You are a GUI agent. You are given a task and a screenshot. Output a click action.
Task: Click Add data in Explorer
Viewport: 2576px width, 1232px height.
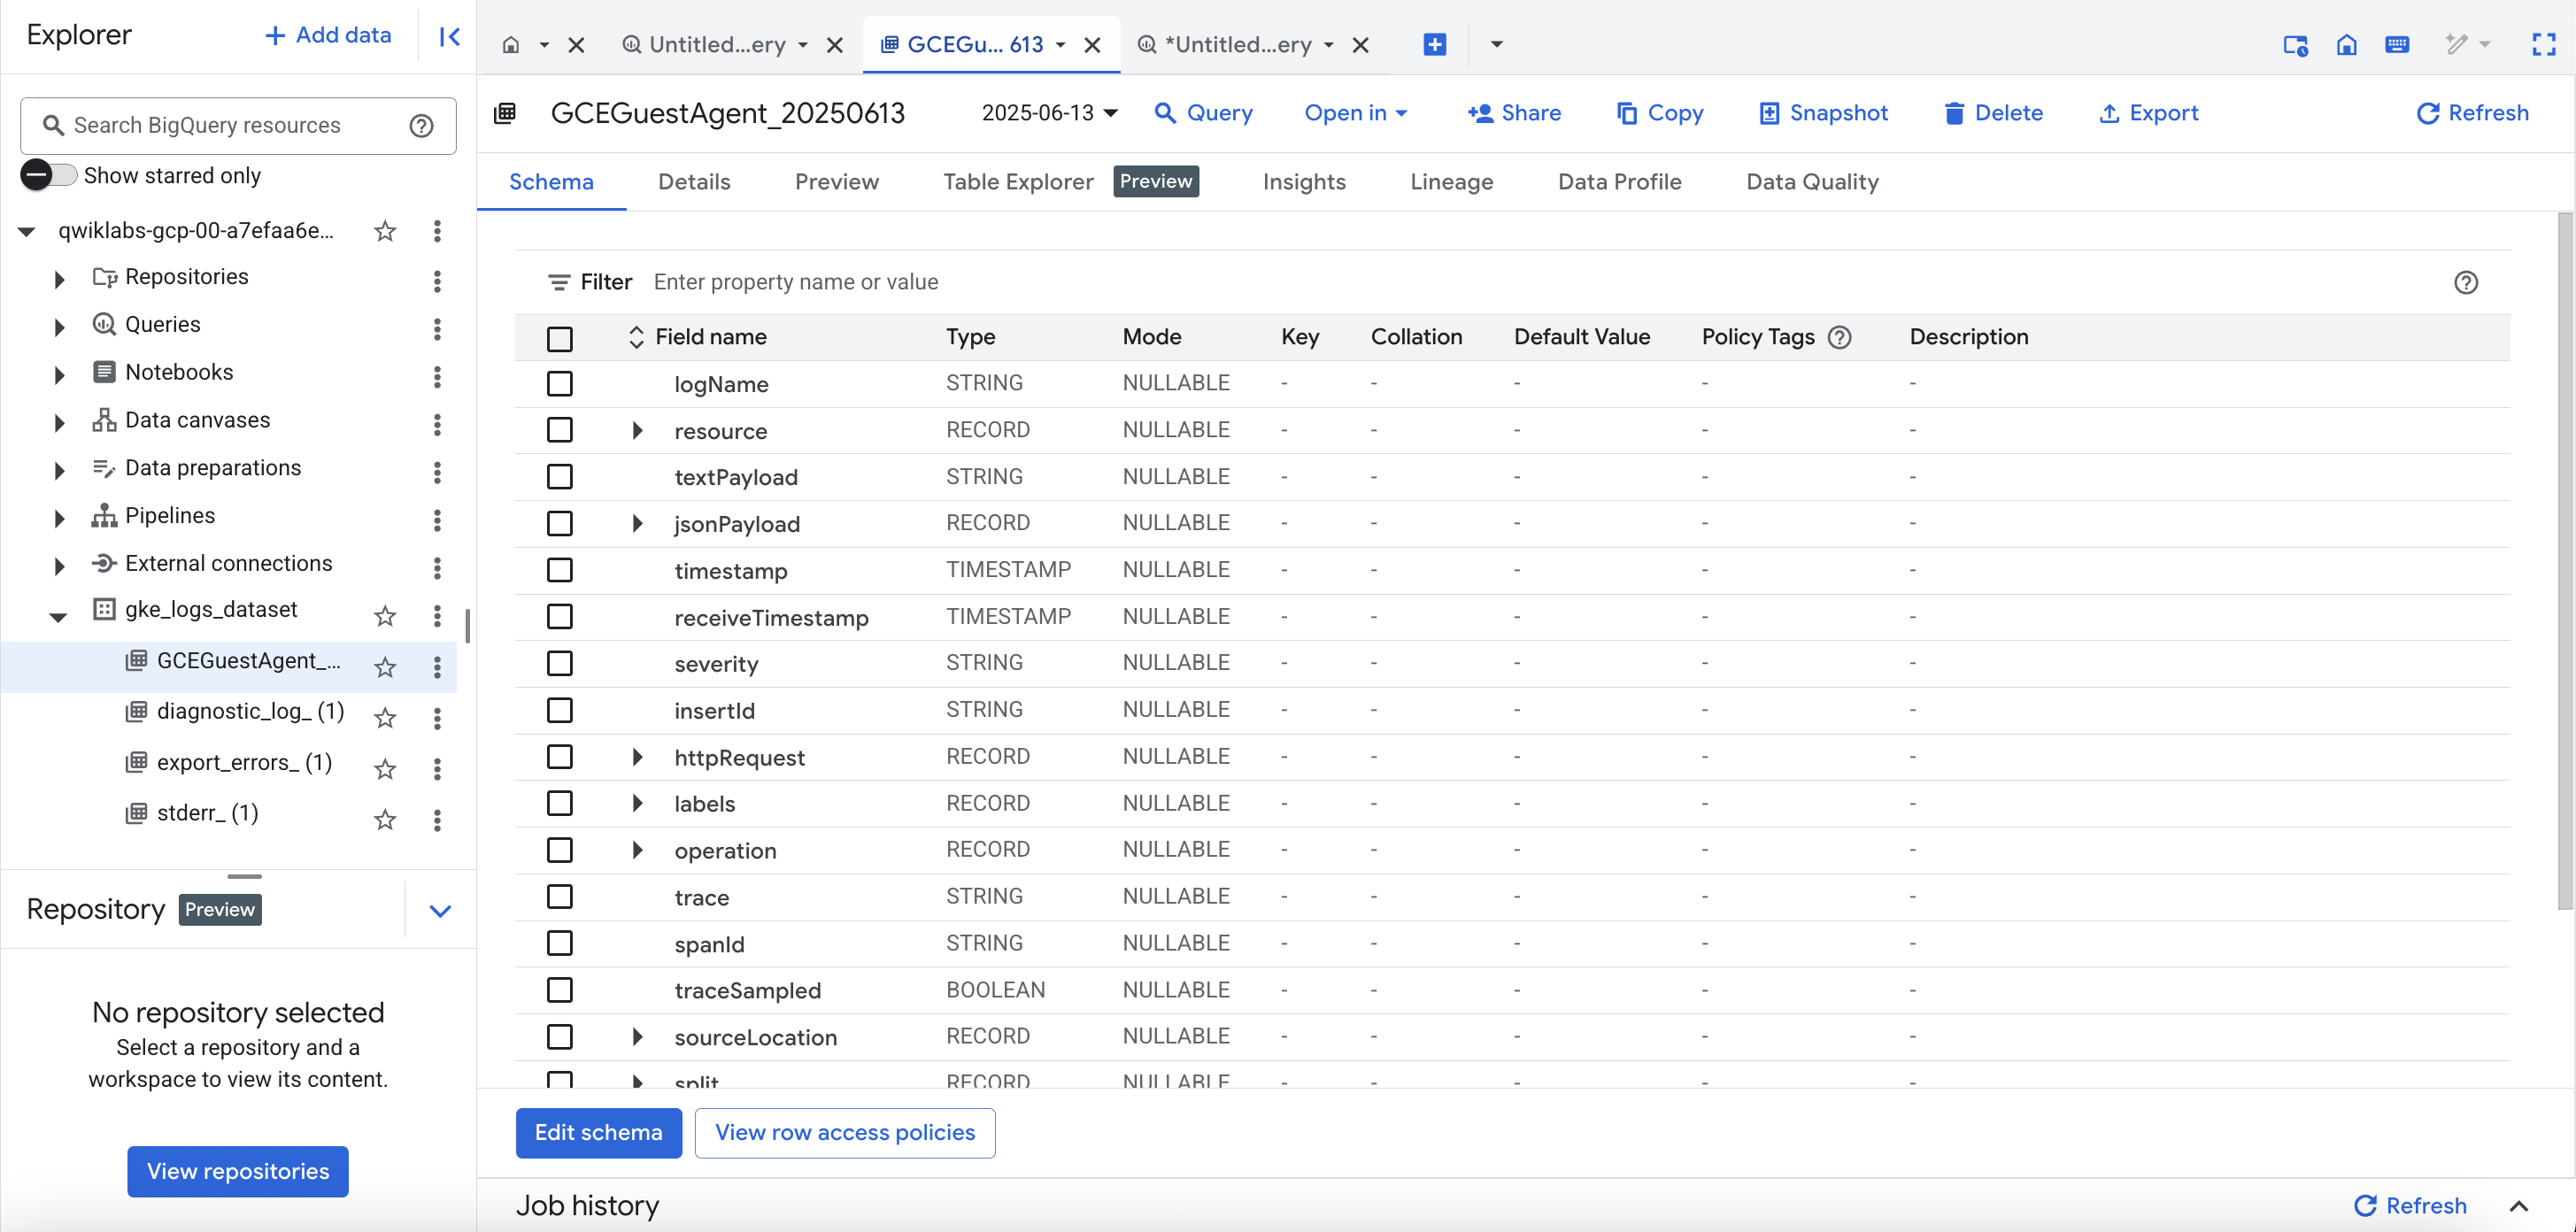point(328,36)
